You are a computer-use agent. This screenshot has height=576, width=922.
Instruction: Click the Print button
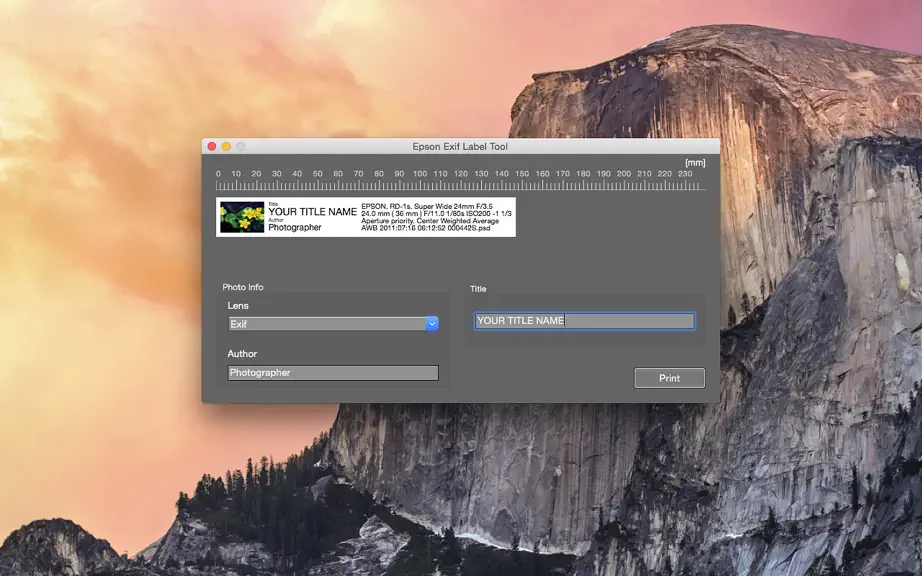(669, 378)
